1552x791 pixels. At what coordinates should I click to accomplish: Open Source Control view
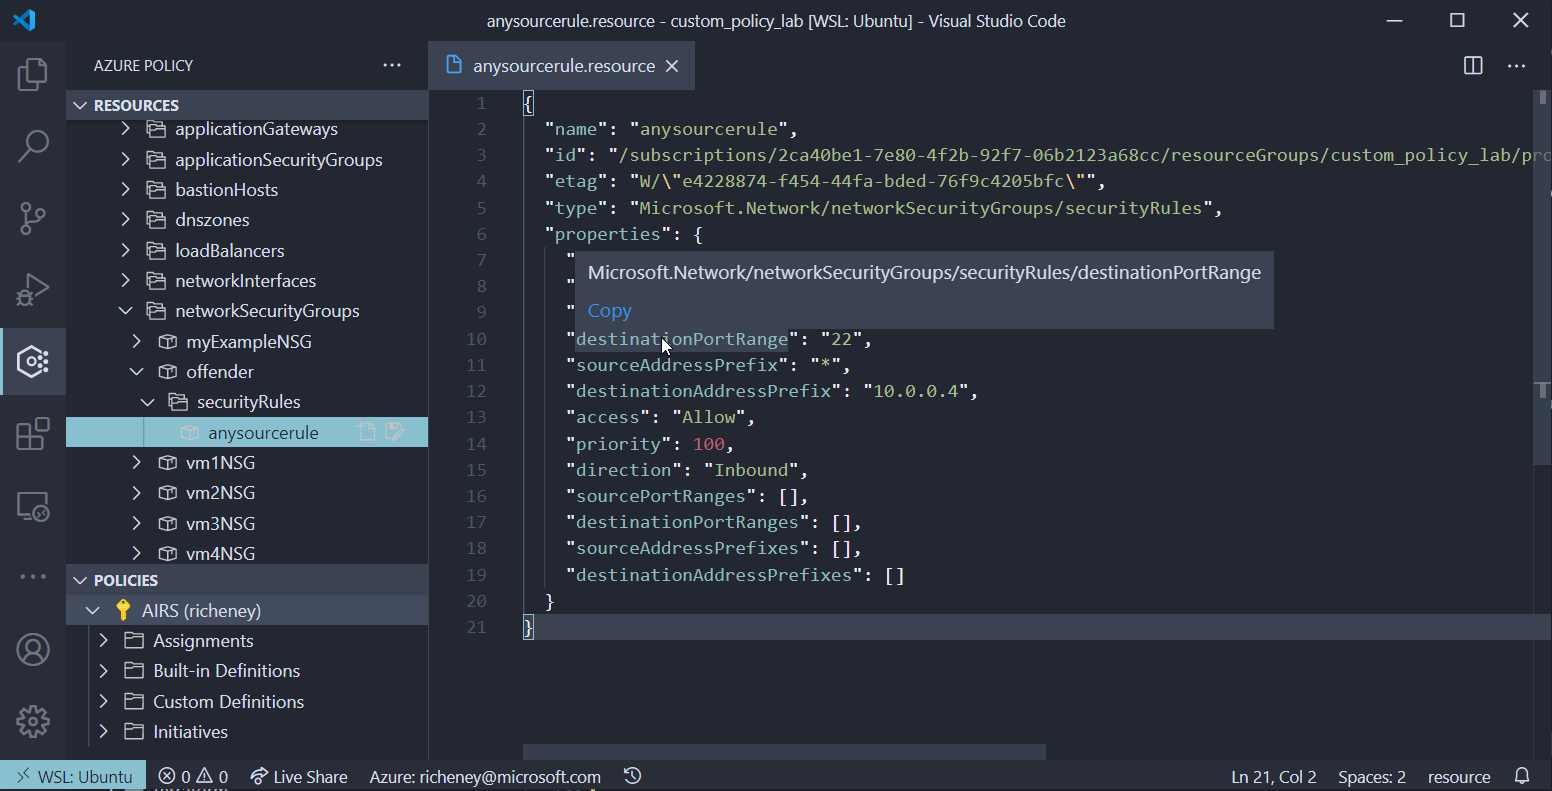[x=33, y=218]
